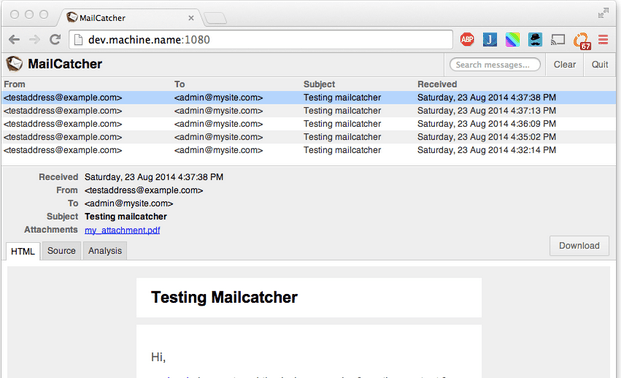Open a new browser tab
This screenshot has width=621, height=381.
click(x=215, y=18)
